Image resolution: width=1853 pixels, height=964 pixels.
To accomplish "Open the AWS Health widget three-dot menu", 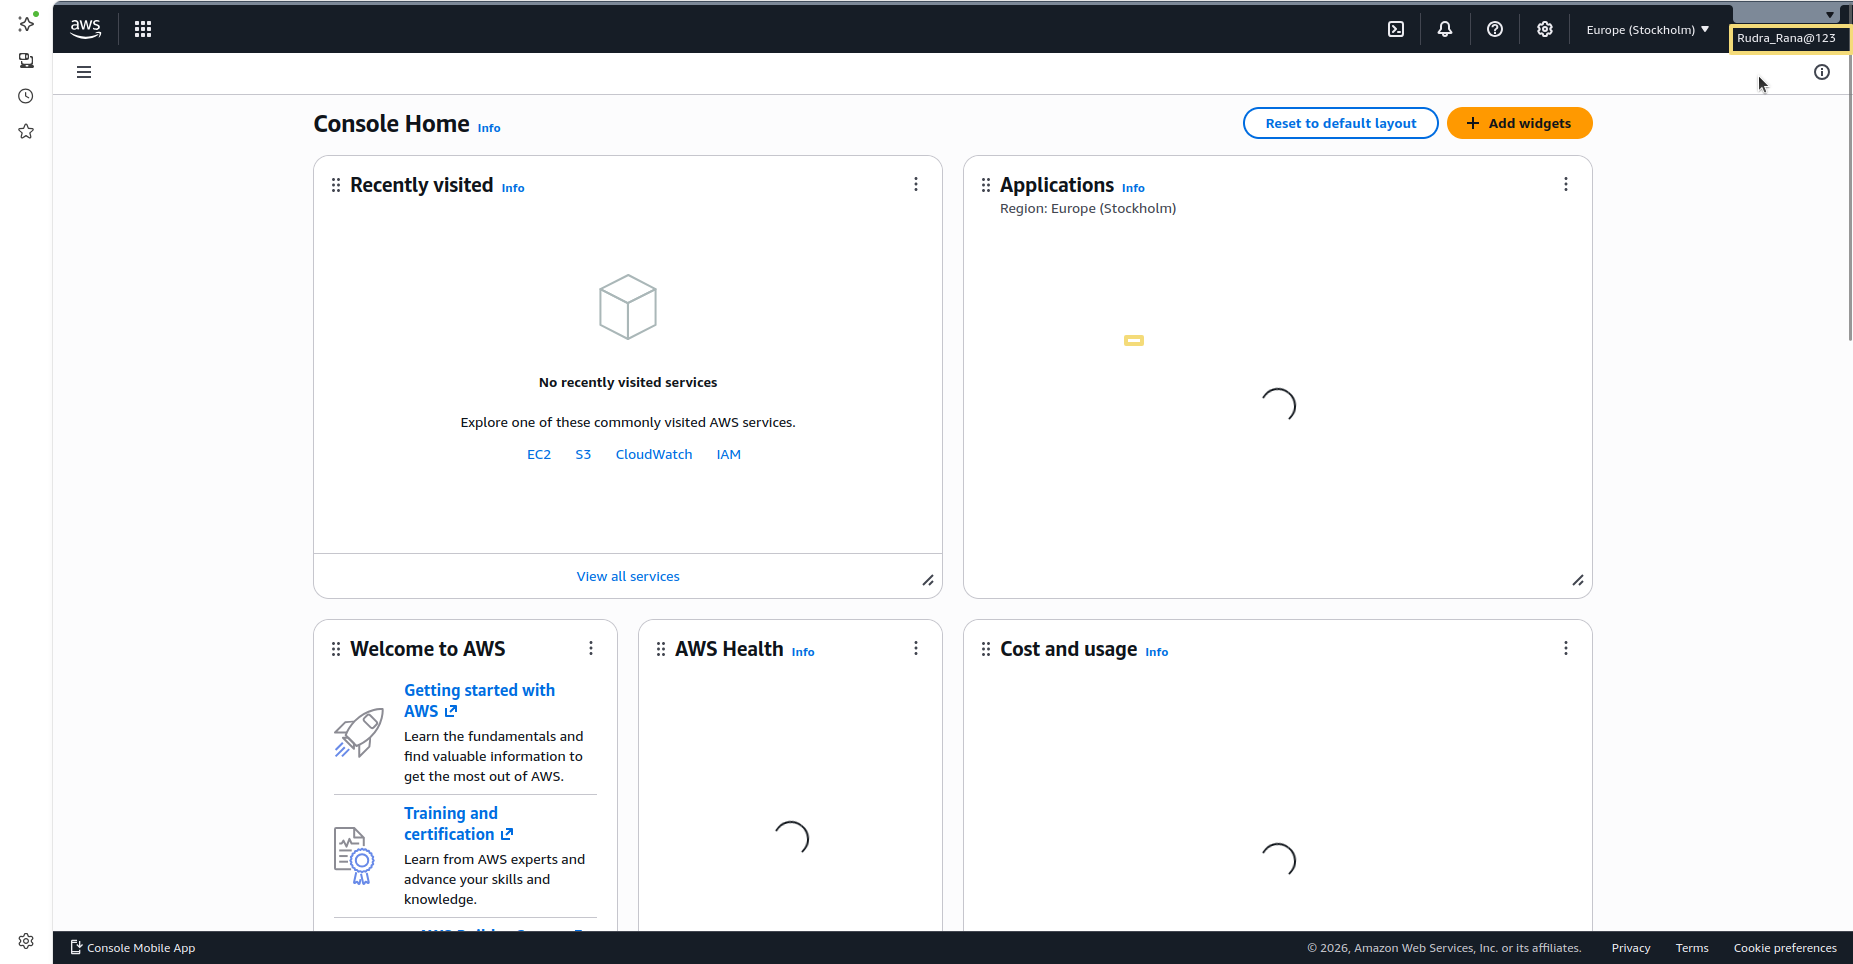I will (916, 648).
